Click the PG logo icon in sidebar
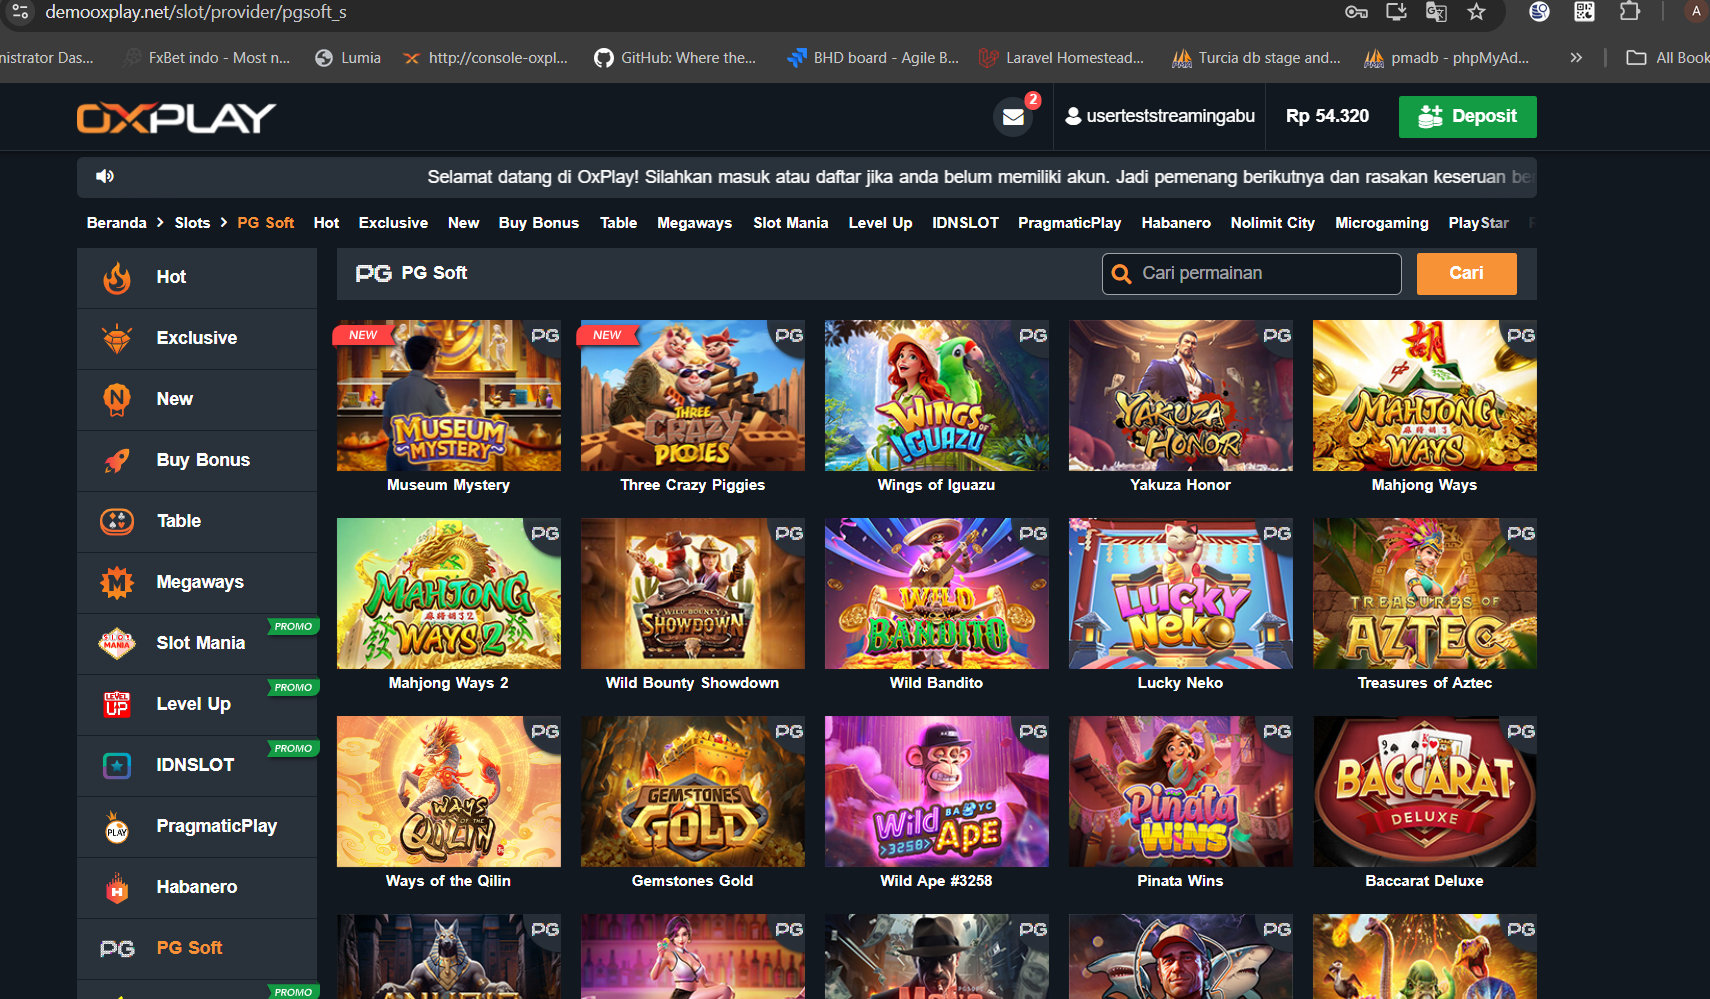This screenshot has height=999, width=1710. 117,949
